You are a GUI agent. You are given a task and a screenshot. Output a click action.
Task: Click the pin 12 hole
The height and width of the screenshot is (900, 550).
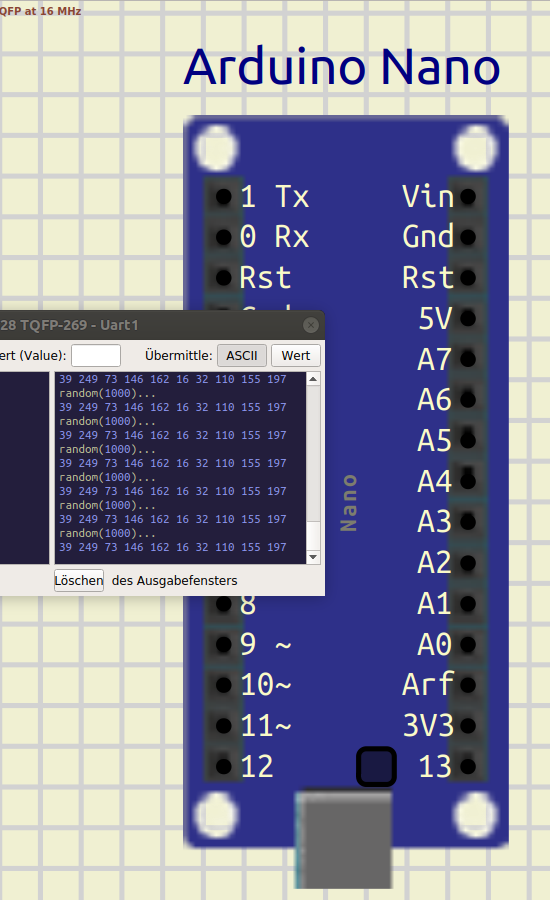[x=223, y=766]
